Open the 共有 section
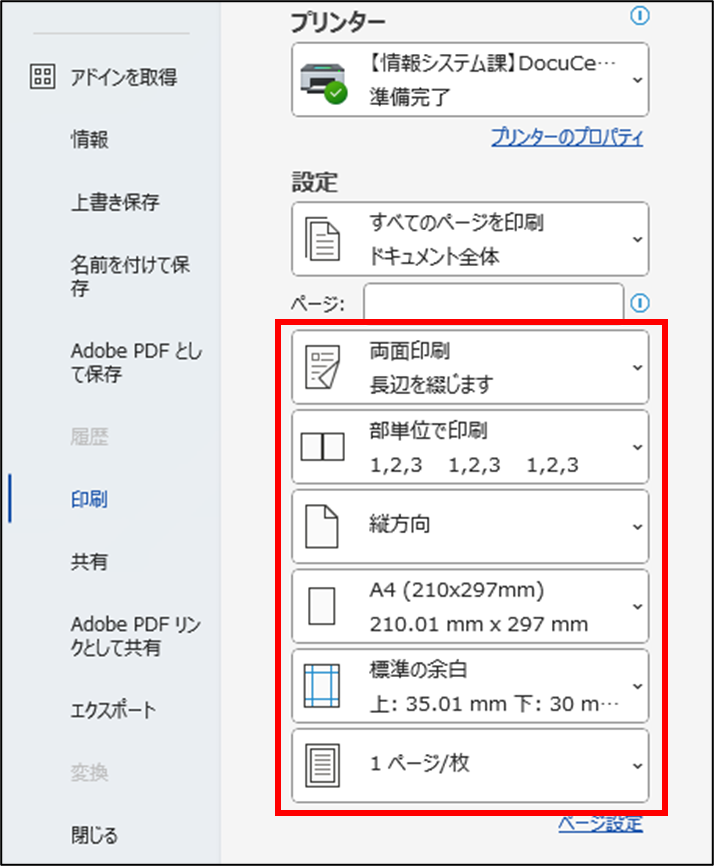Viewport: 714px width, 866px height. (89, 561)
